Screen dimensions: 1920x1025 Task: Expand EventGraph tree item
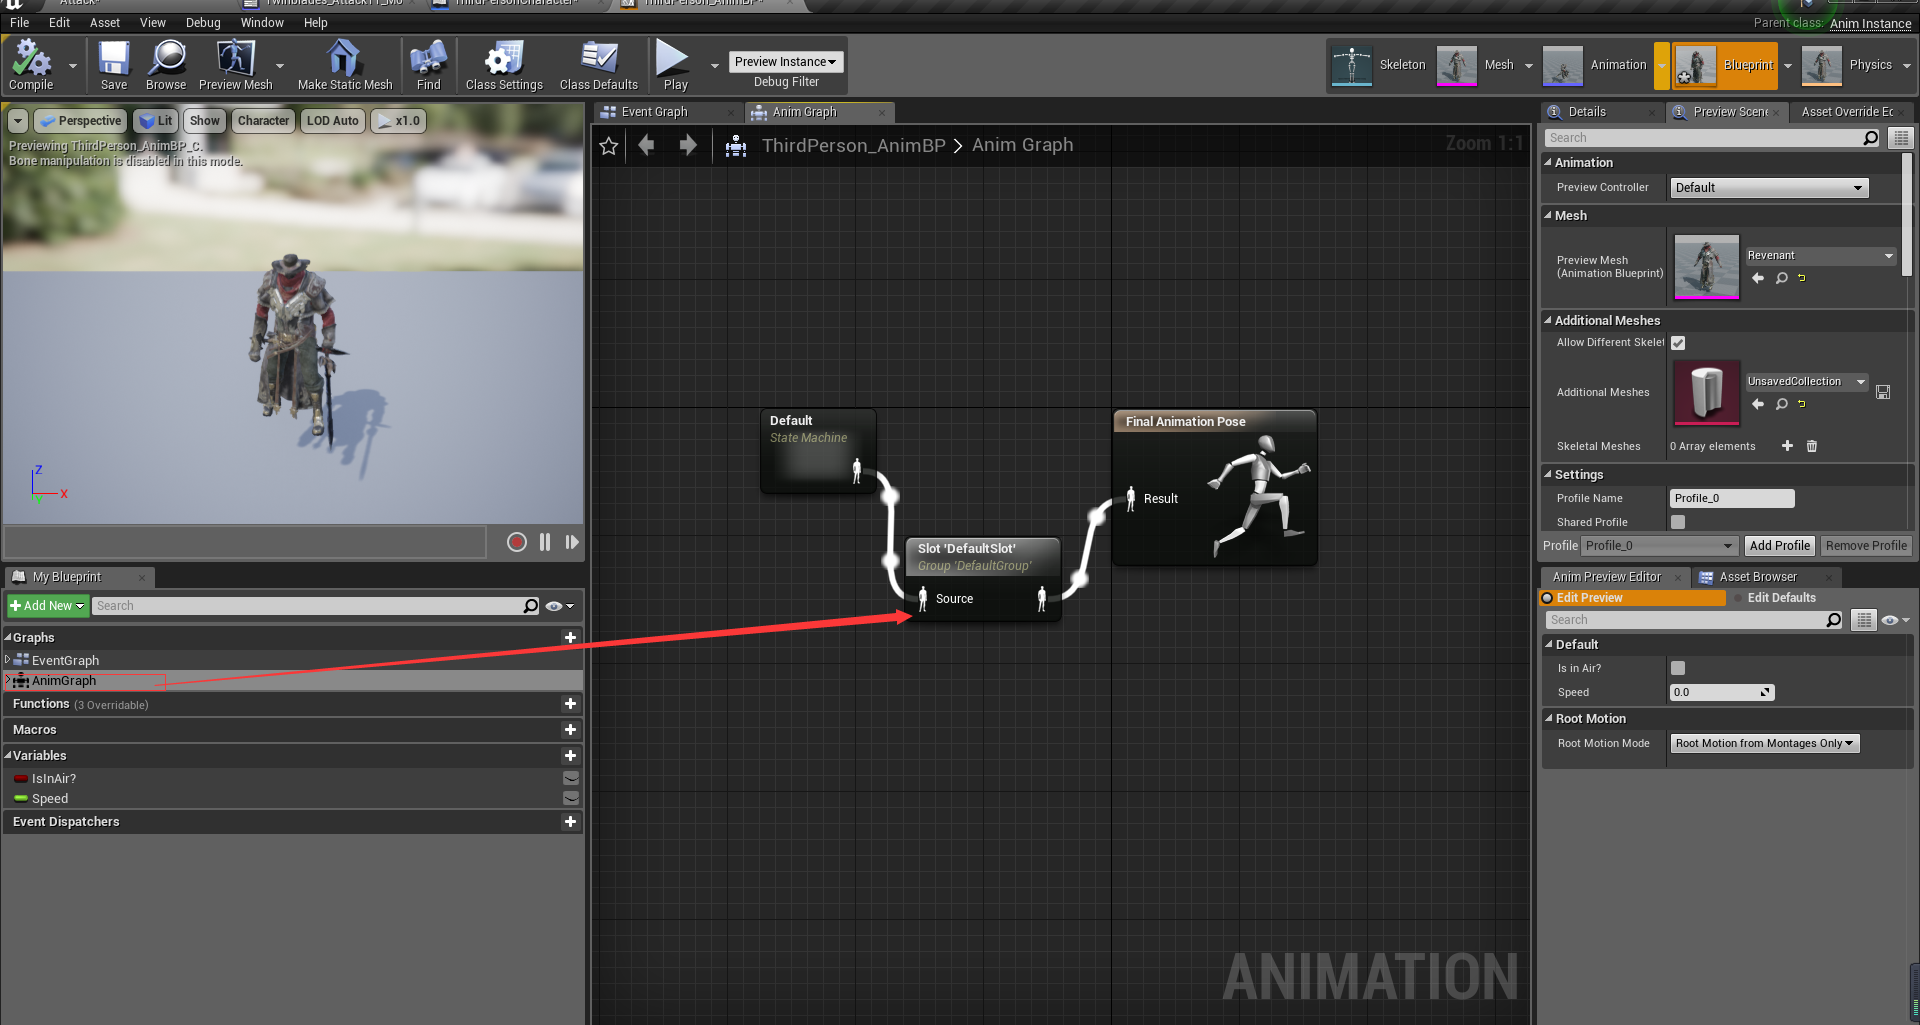tap(8, 660)
